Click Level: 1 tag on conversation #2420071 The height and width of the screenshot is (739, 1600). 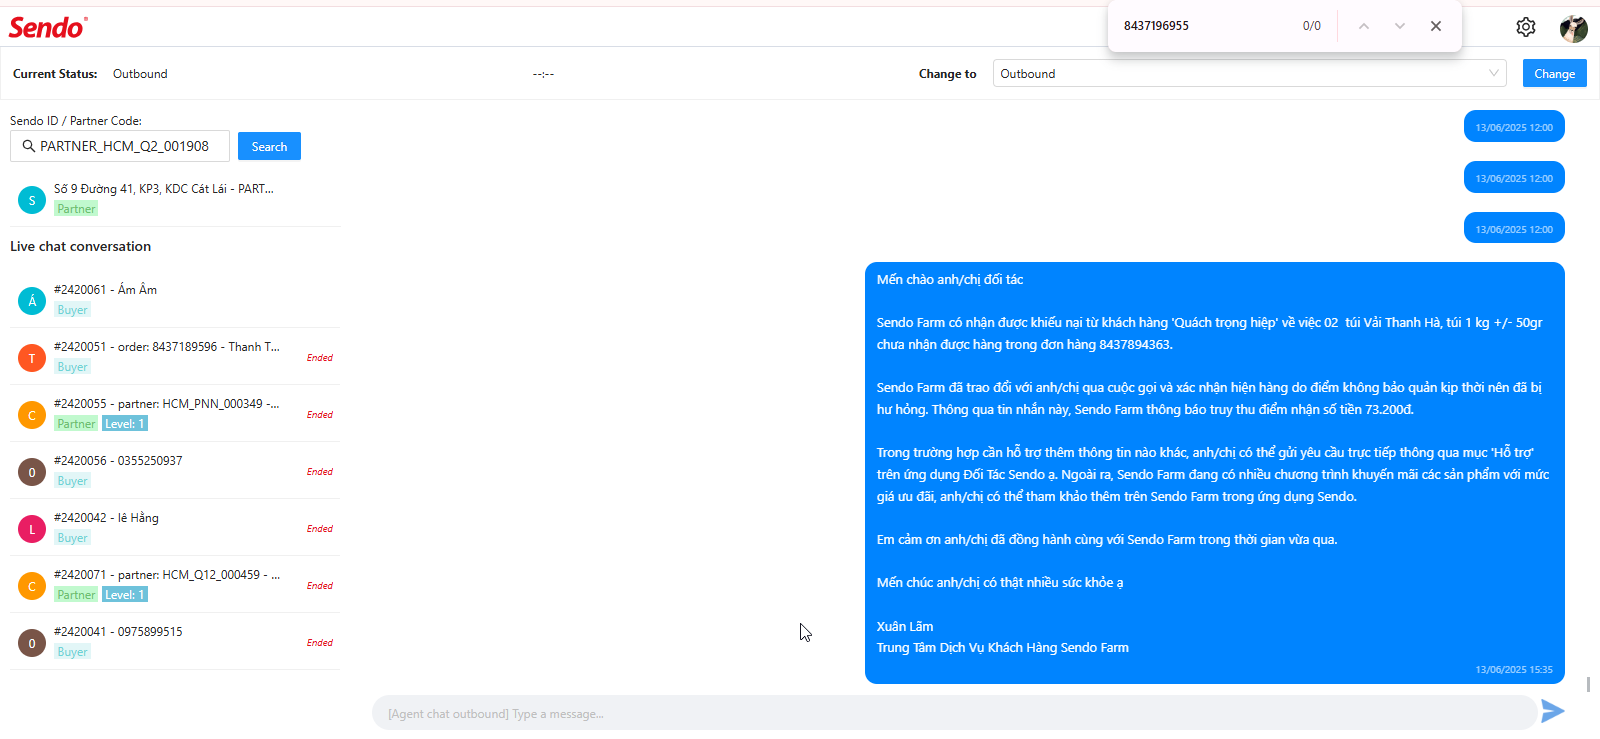click(125, 595)
